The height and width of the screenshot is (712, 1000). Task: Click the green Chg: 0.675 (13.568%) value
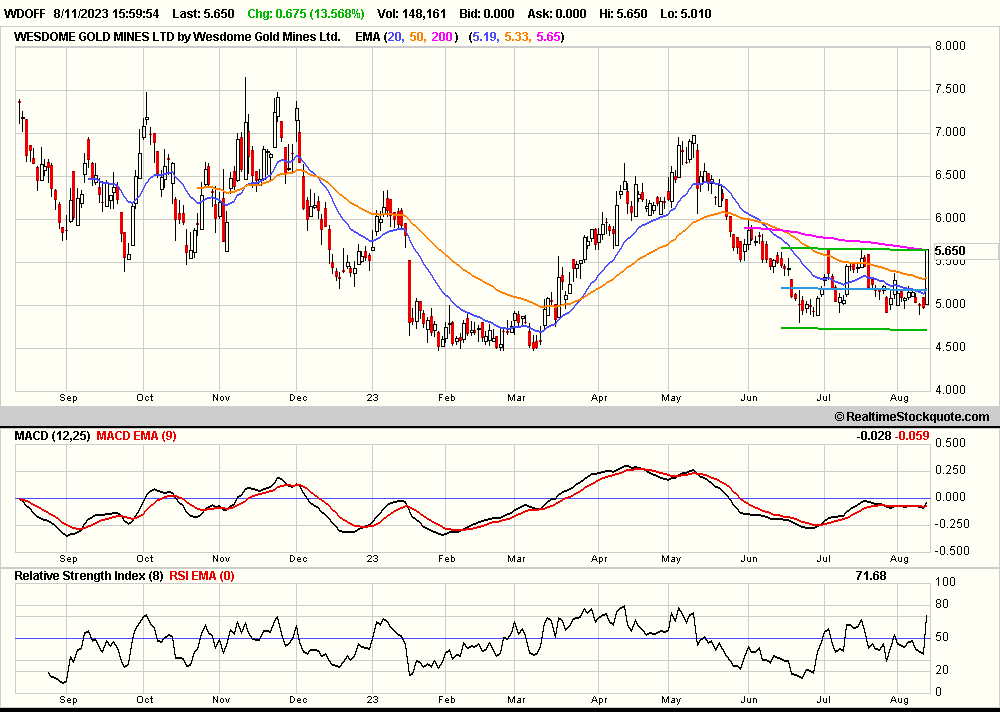pos(306,13)
